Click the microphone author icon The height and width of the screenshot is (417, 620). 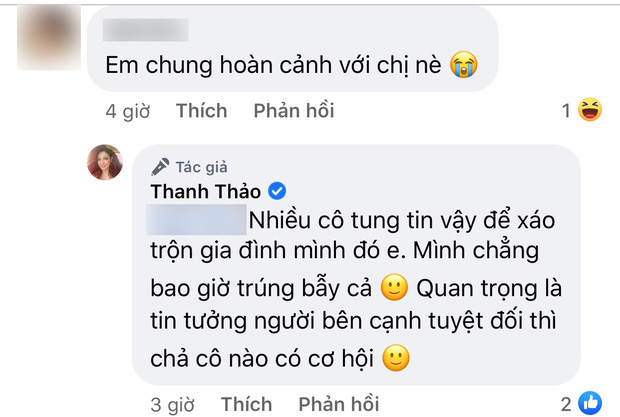159,166
